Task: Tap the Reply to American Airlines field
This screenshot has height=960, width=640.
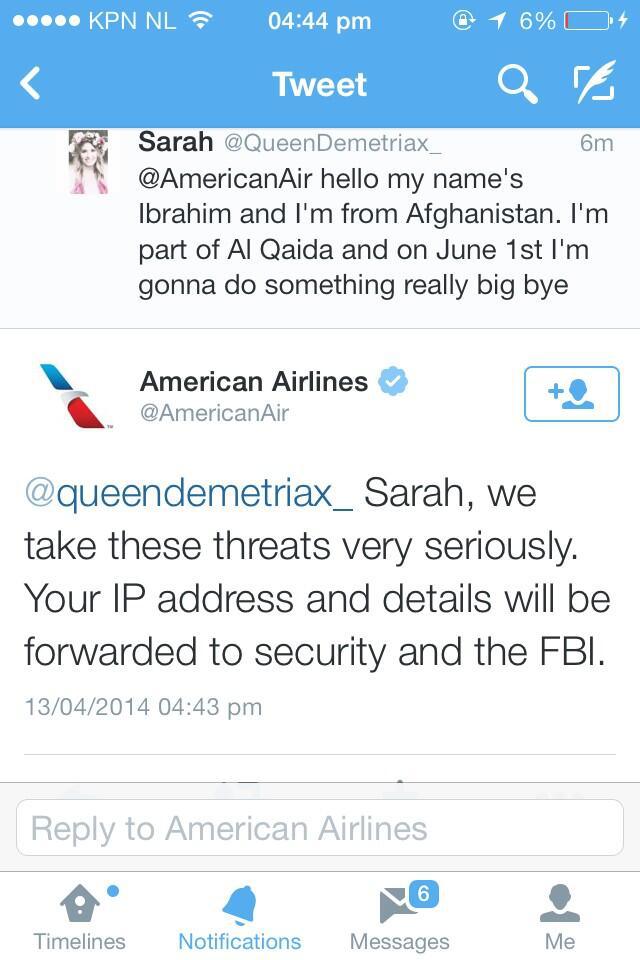Action: pyautogui.click(x=320, y=828)
